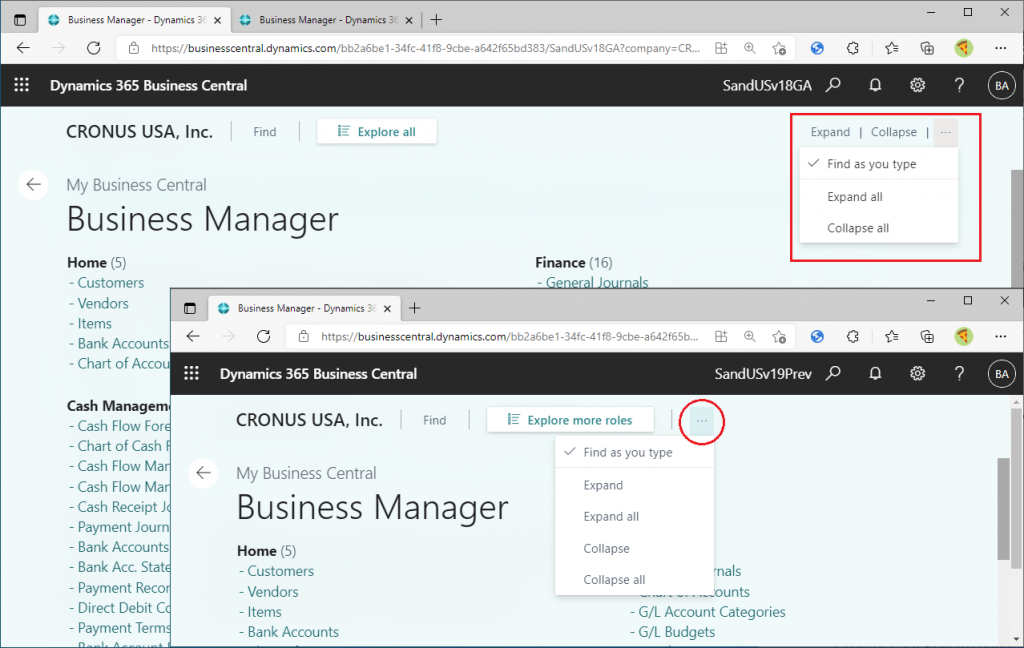Image resolution: width=1024 pixels, height=648 pixels.
Task: Open help question mark in SandUSv18GA window
Action: 959,85
